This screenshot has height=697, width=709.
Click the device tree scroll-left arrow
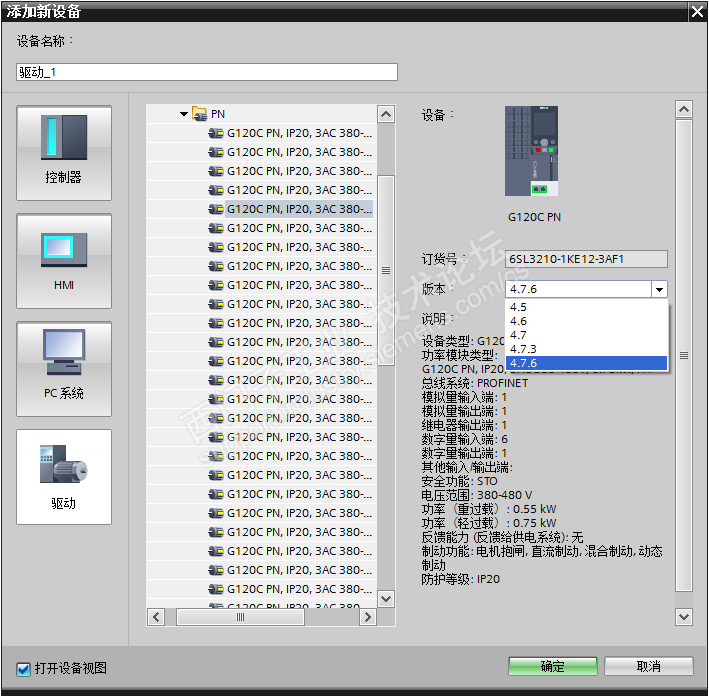156,617
